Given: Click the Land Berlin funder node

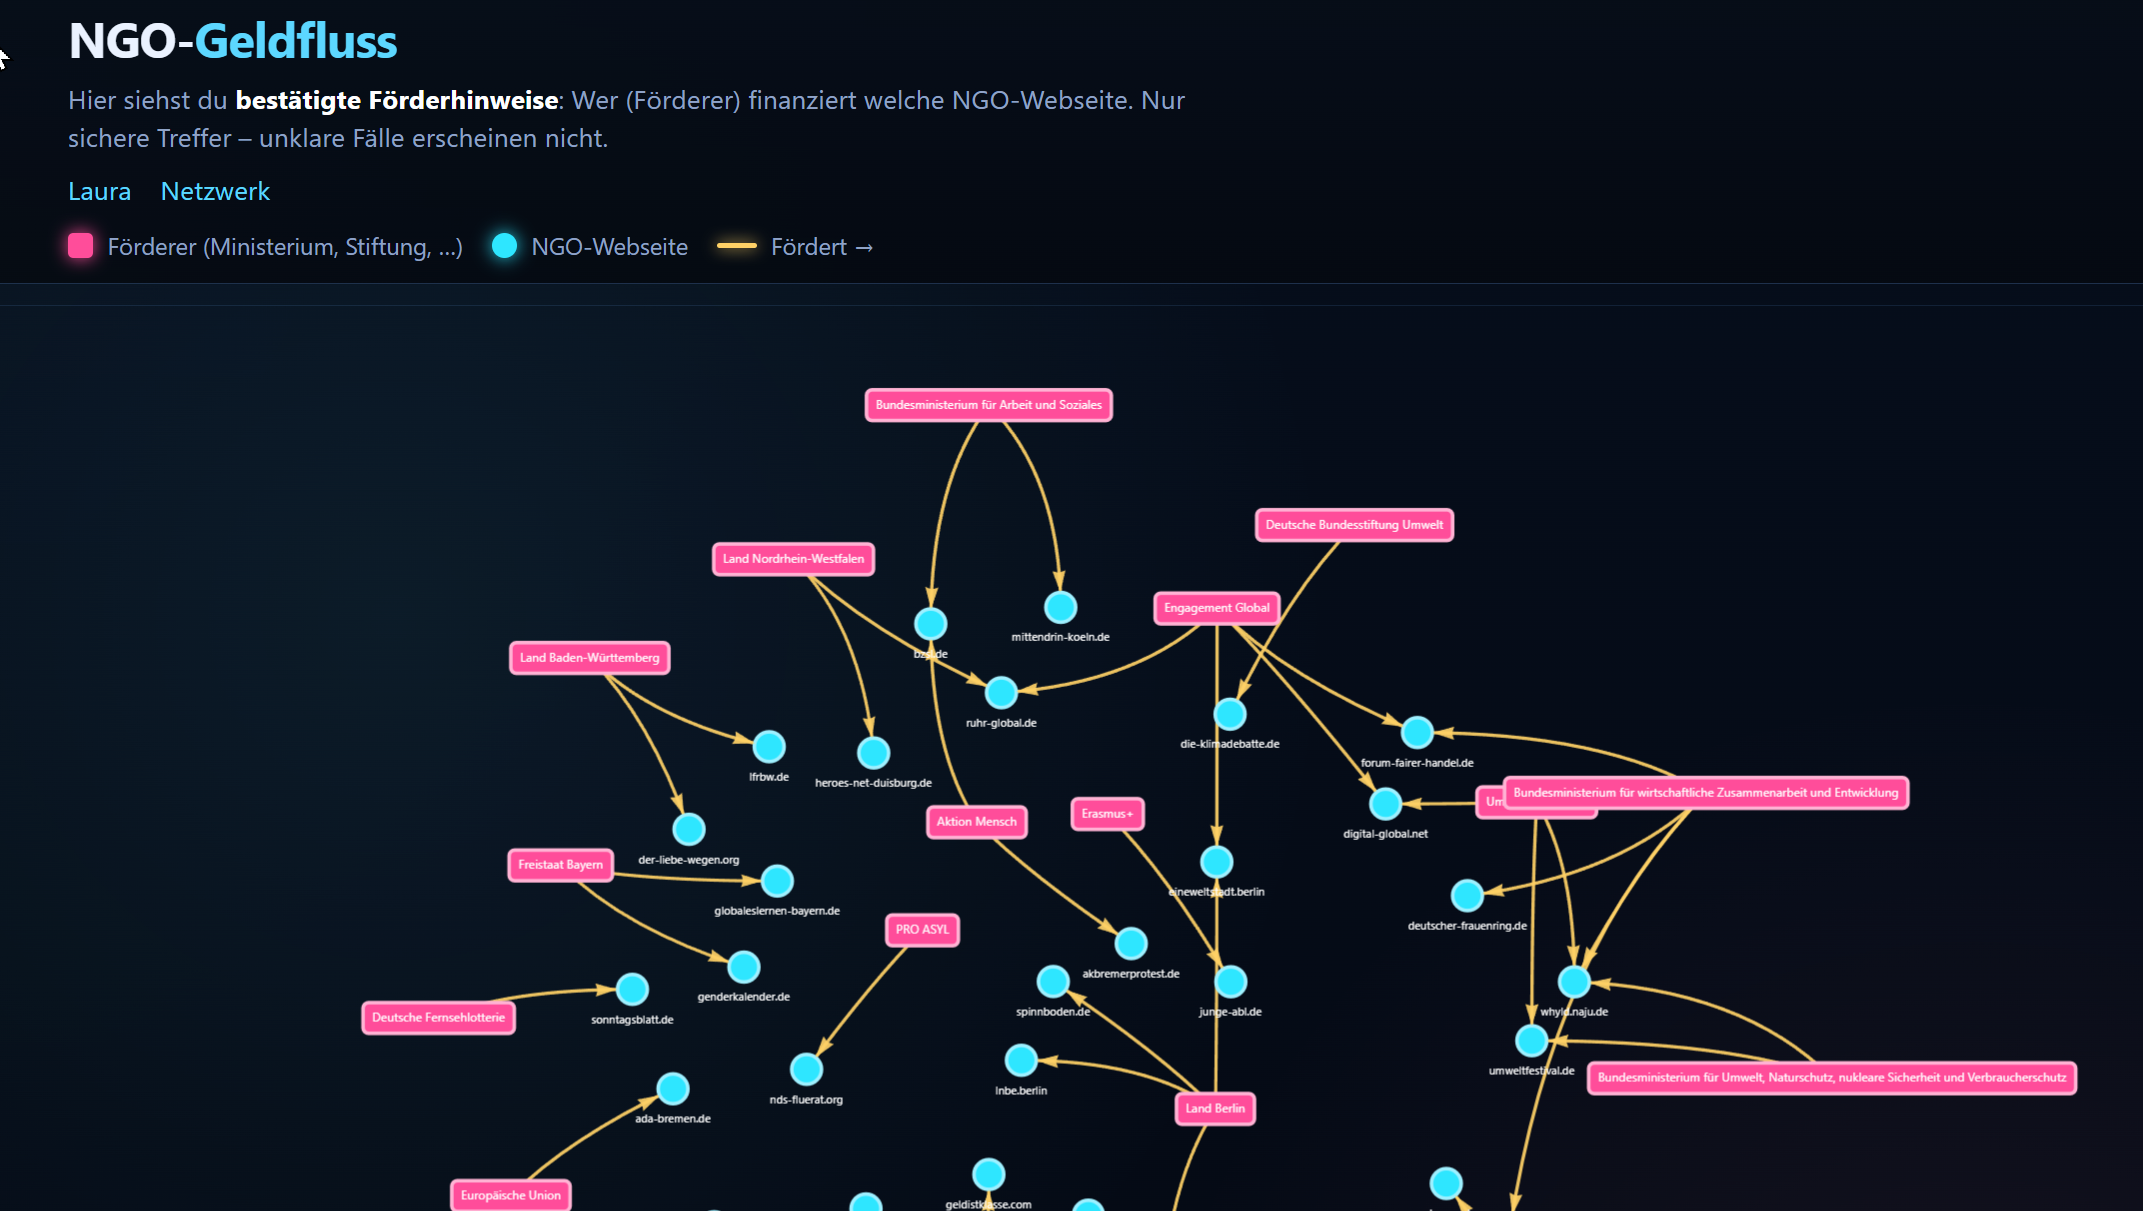Looking at the screenshot, I should click(x=1215, y=1109).
